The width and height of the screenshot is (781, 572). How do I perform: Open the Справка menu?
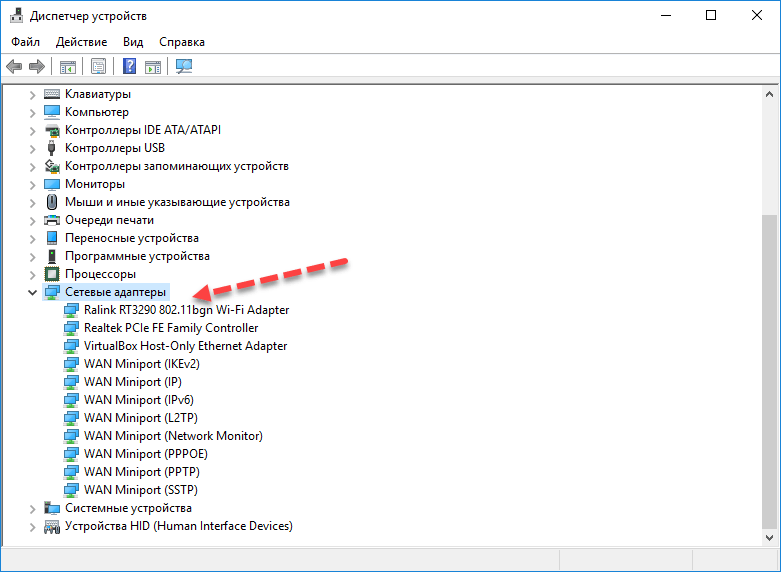click(x=182, y=42)
